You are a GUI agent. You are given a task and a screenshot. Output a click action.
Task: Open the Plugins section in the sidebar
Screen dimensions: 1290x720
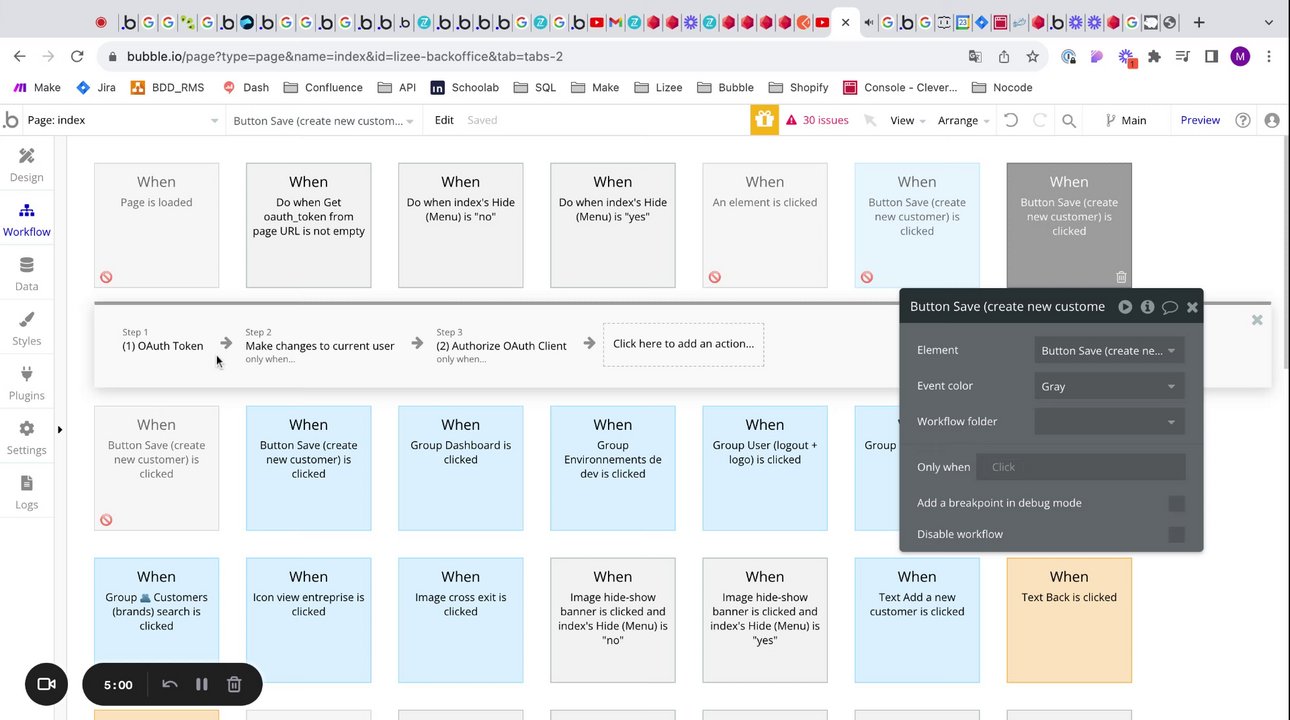tap(27, 382)
